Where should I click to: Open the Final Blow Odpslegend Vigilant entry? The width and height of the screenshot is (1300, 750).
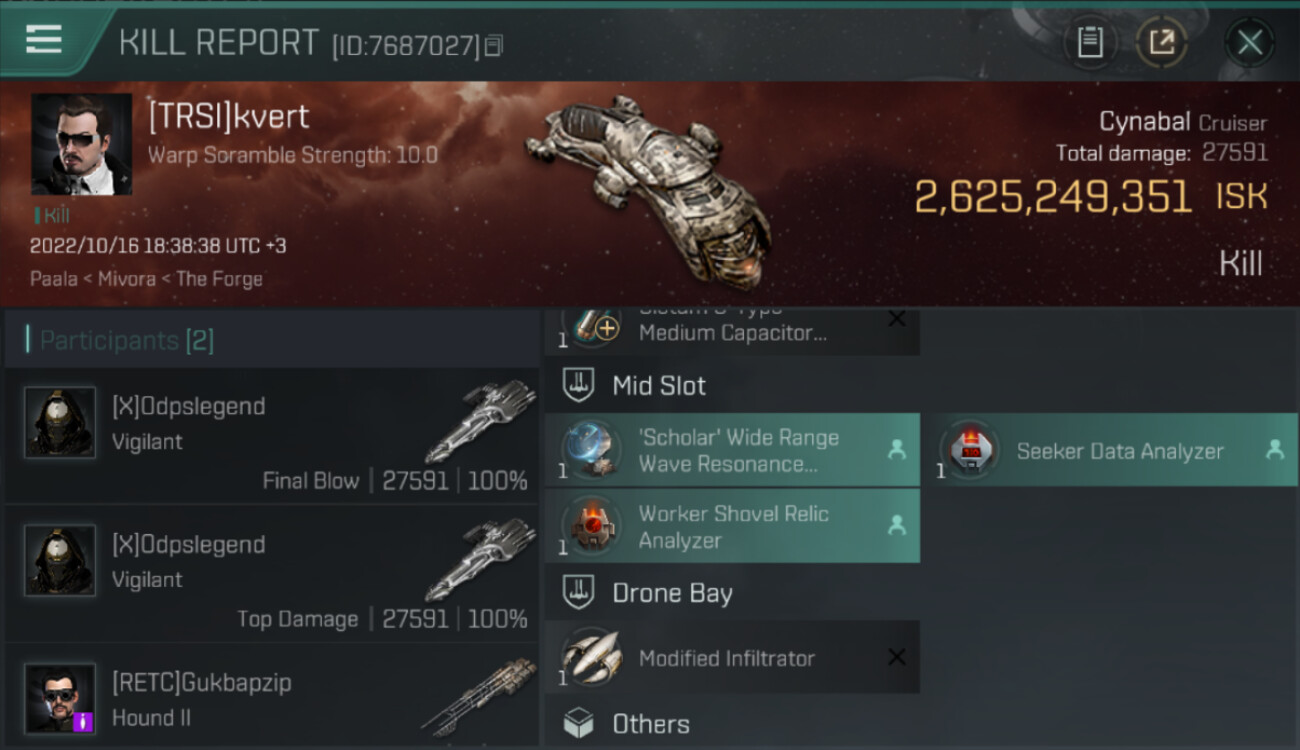point(272,436)
